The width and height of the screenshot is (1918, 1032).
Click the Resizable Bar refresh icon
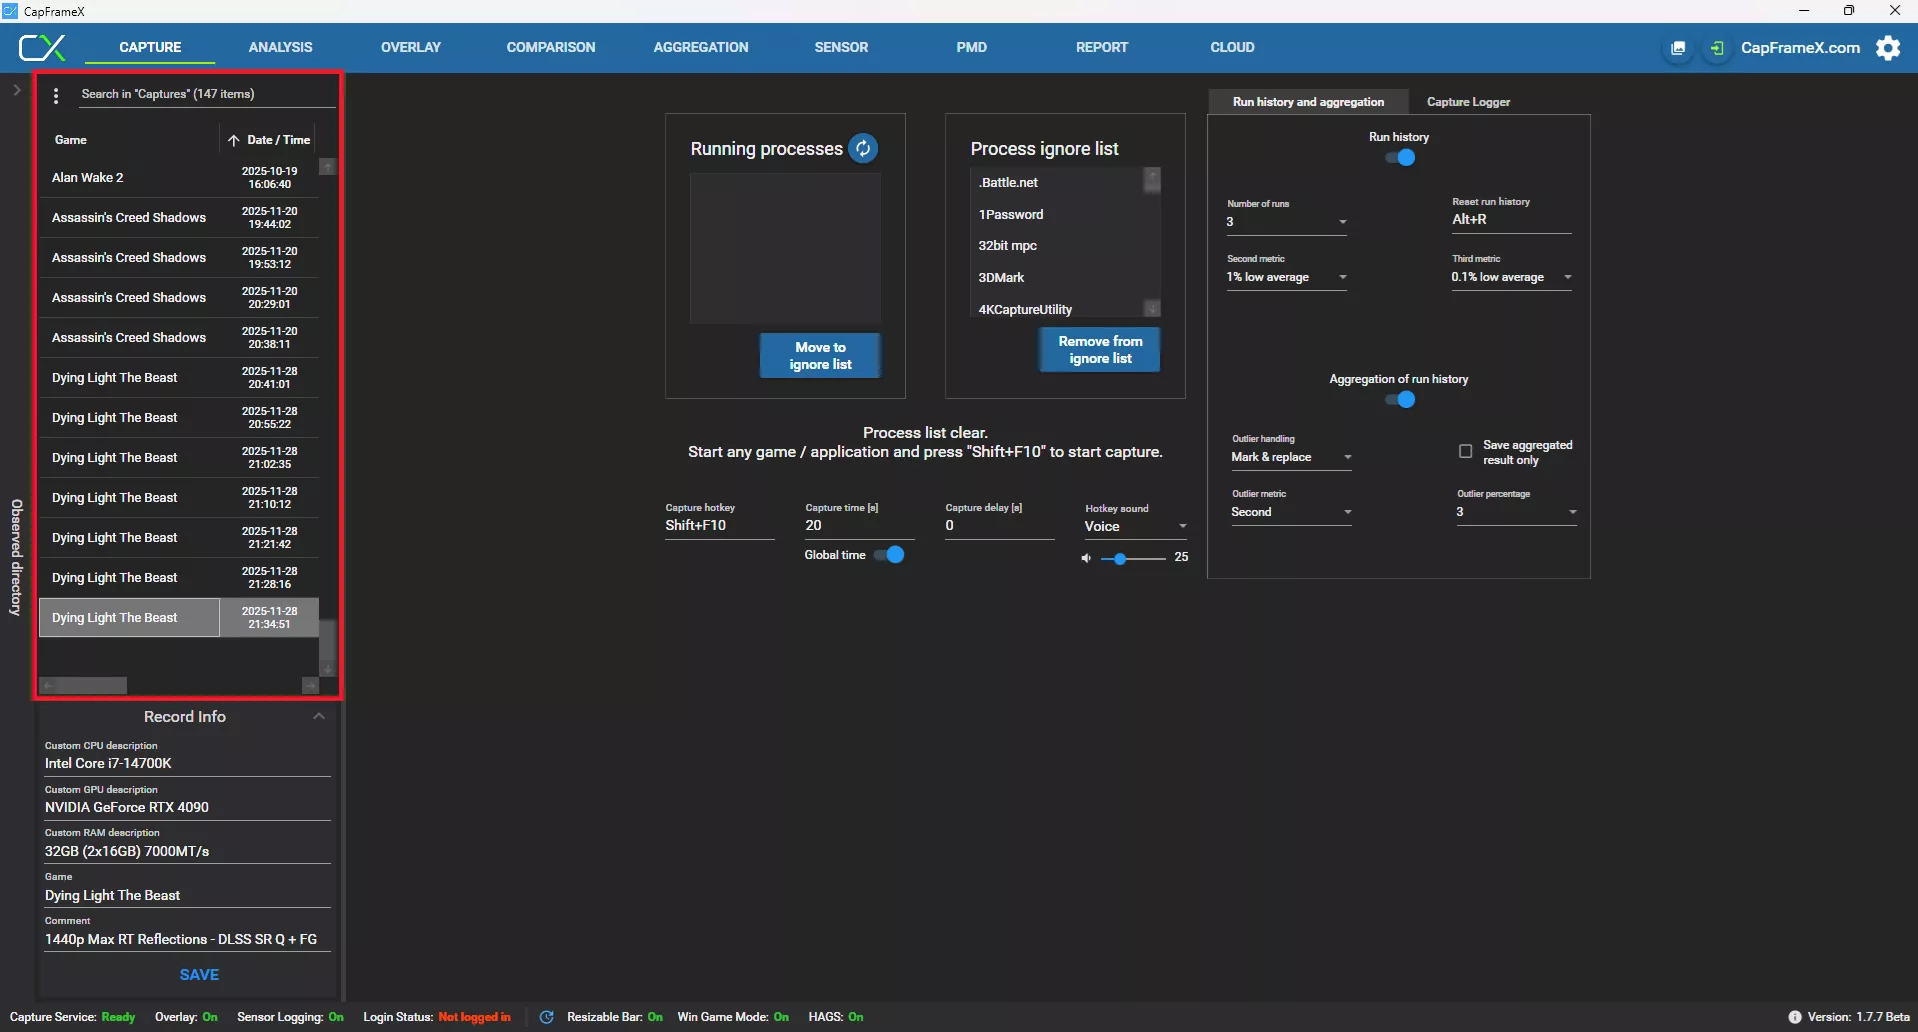pyautogui.click(x=546, y=1017)
